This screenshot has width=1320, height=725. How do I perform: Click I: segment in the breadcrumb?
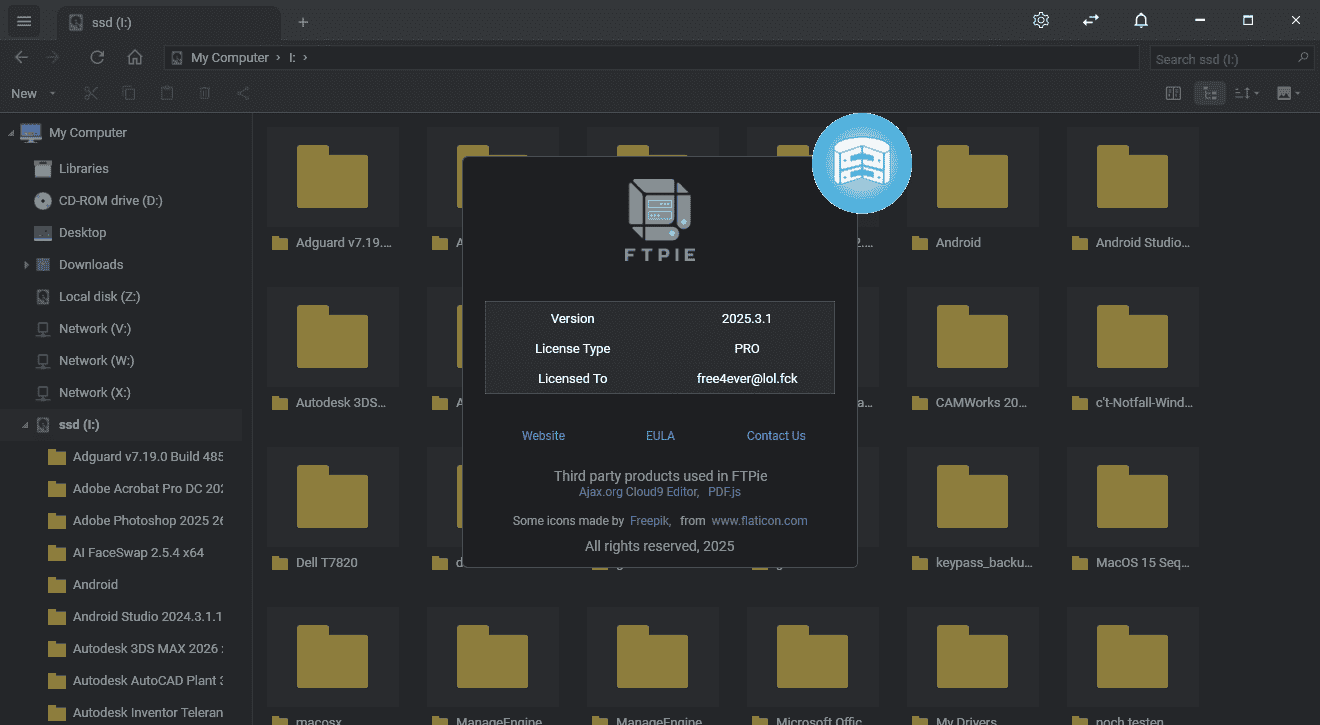click(292, 58)
